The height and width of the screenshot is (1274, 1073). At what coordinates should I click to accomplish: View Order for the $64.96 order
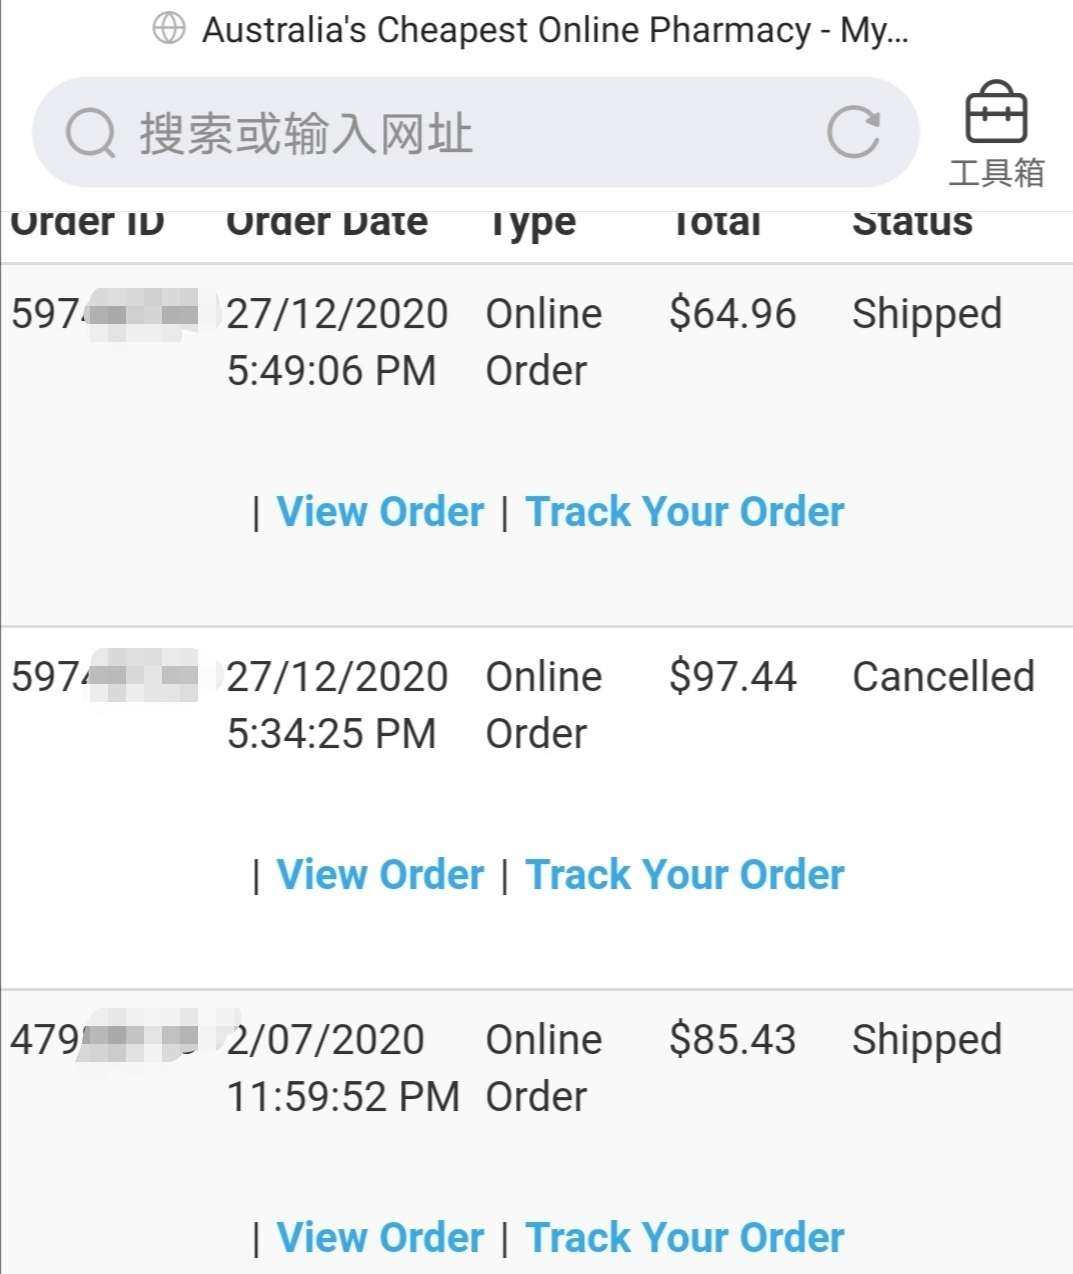[380, 511]
